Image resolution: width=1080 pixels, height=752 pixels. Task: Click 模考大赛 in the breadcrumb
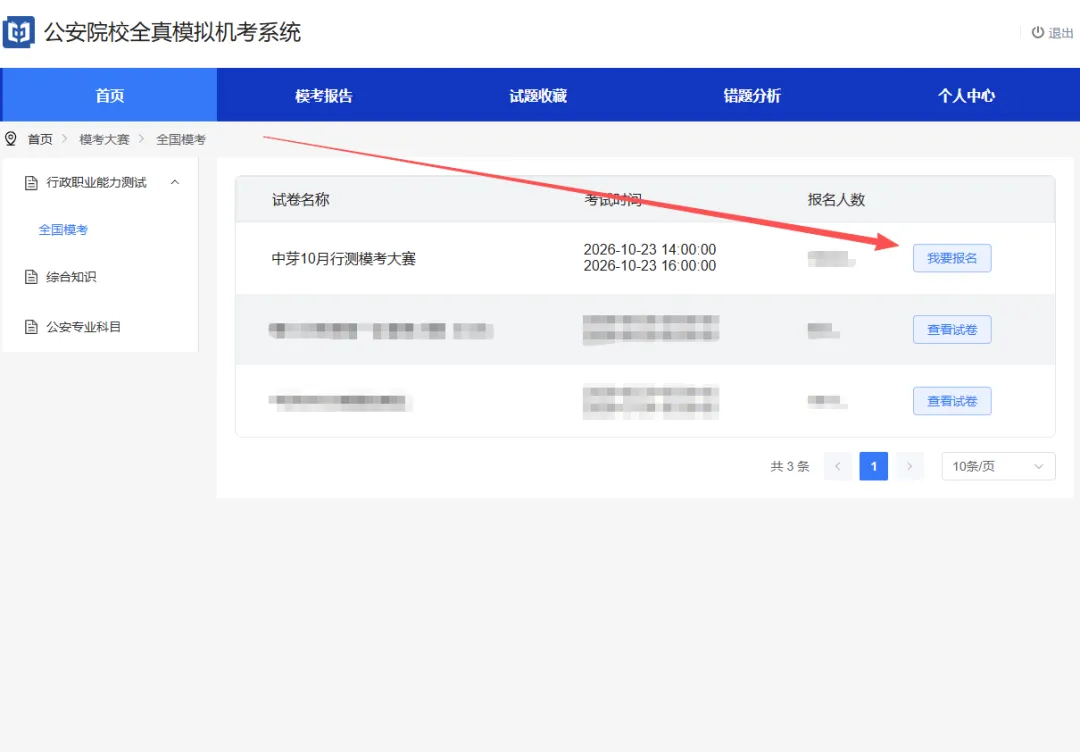tap(104, 139)
